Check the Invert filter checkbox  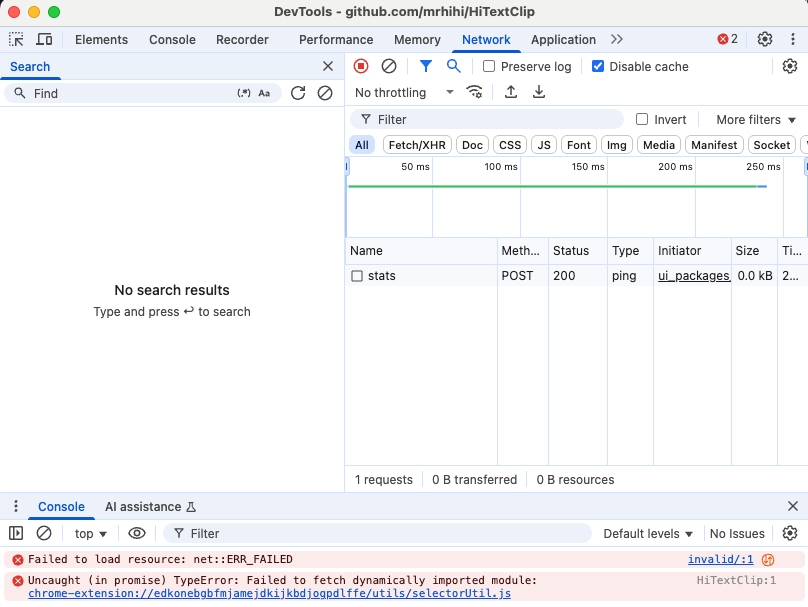642,119
